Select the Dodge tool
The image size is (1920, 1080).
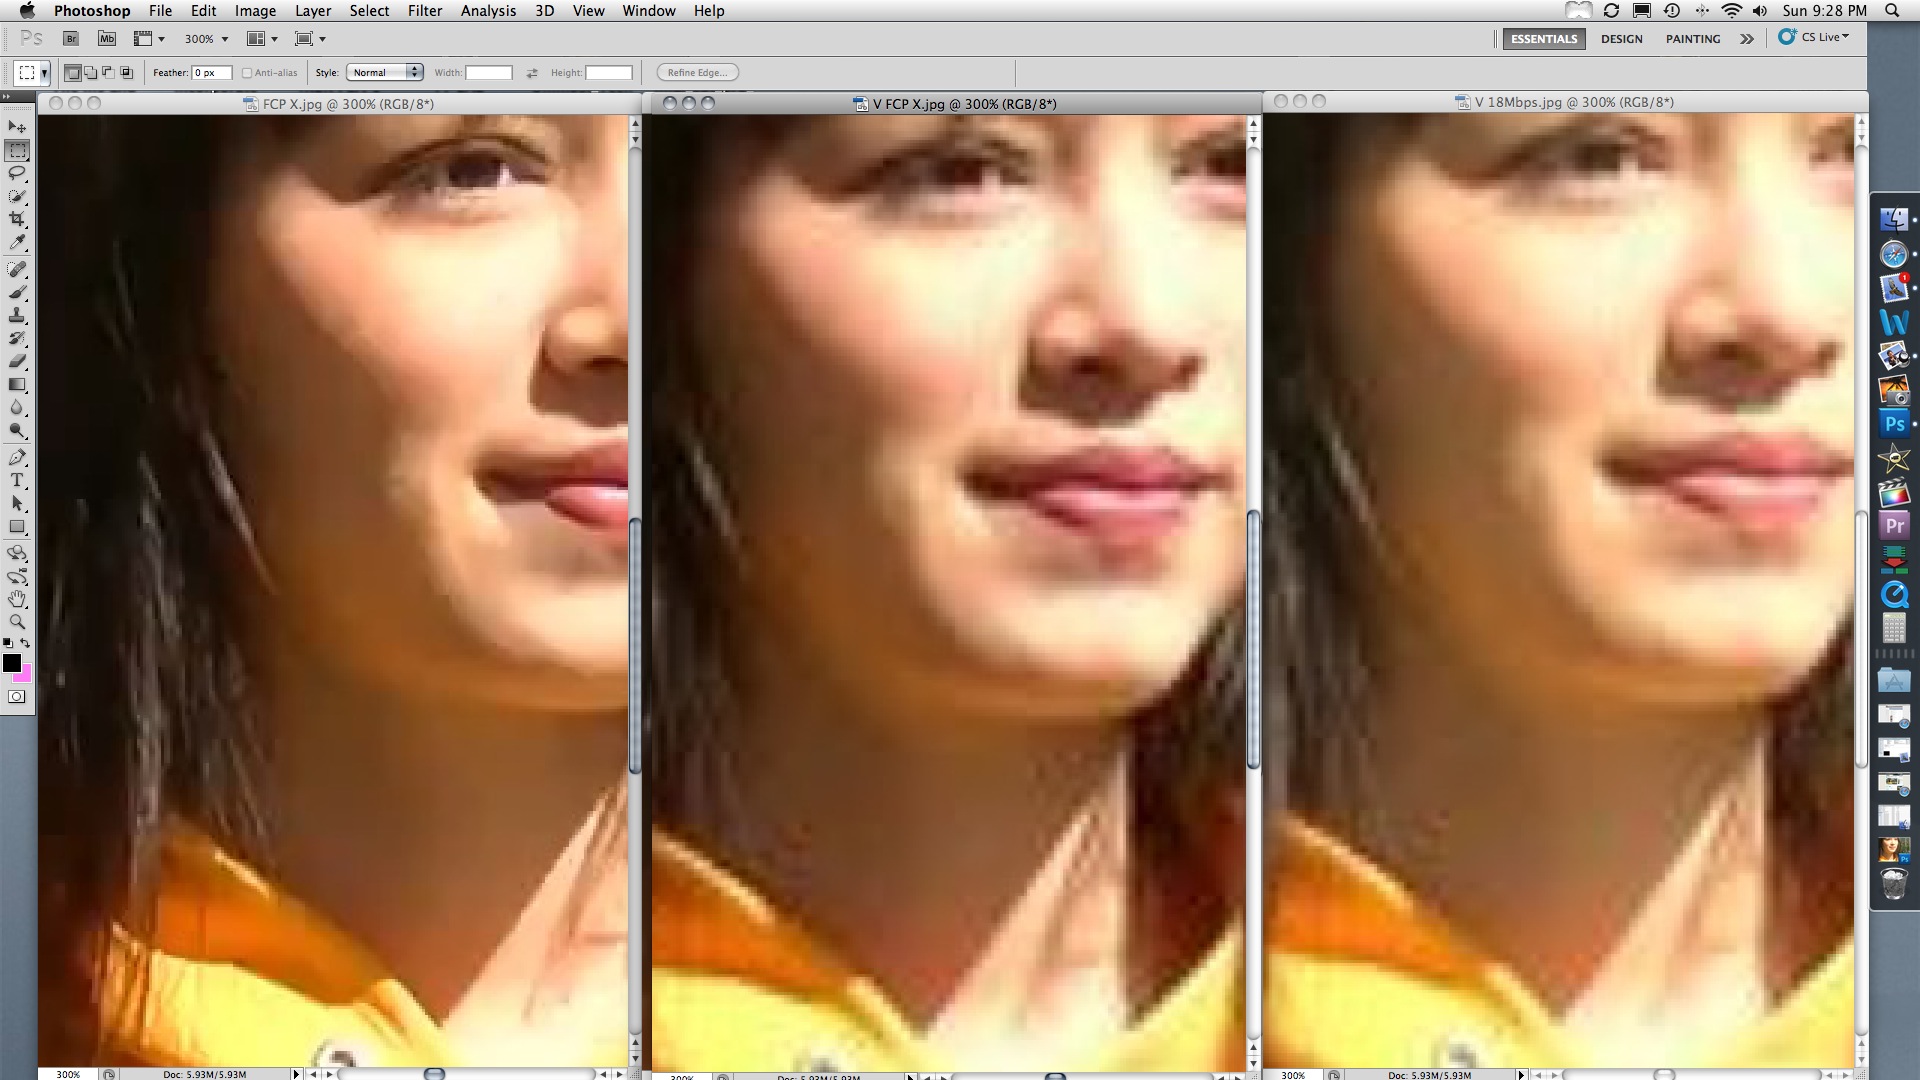tap(17, 431)
